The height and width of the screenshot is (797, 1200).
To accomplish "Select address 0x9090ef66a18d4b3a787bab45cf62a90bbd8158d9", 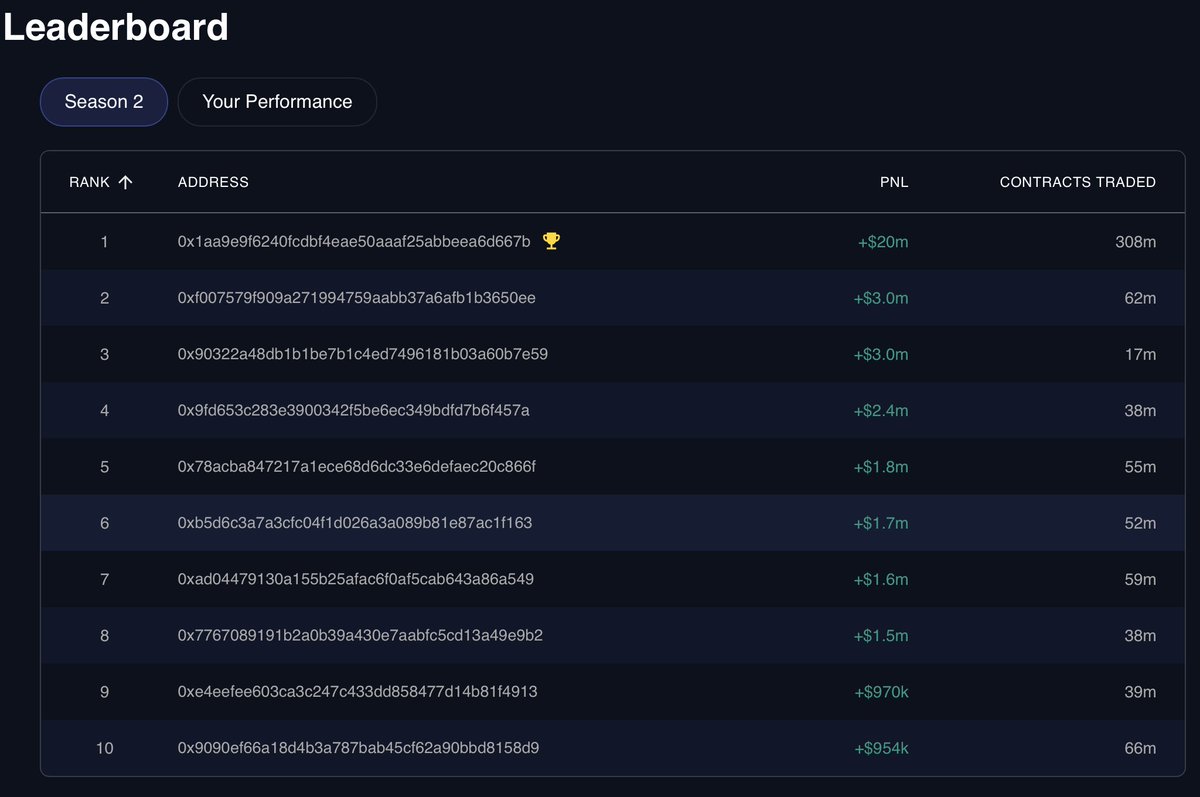I will pyautogui.click(x=358, y=748).
